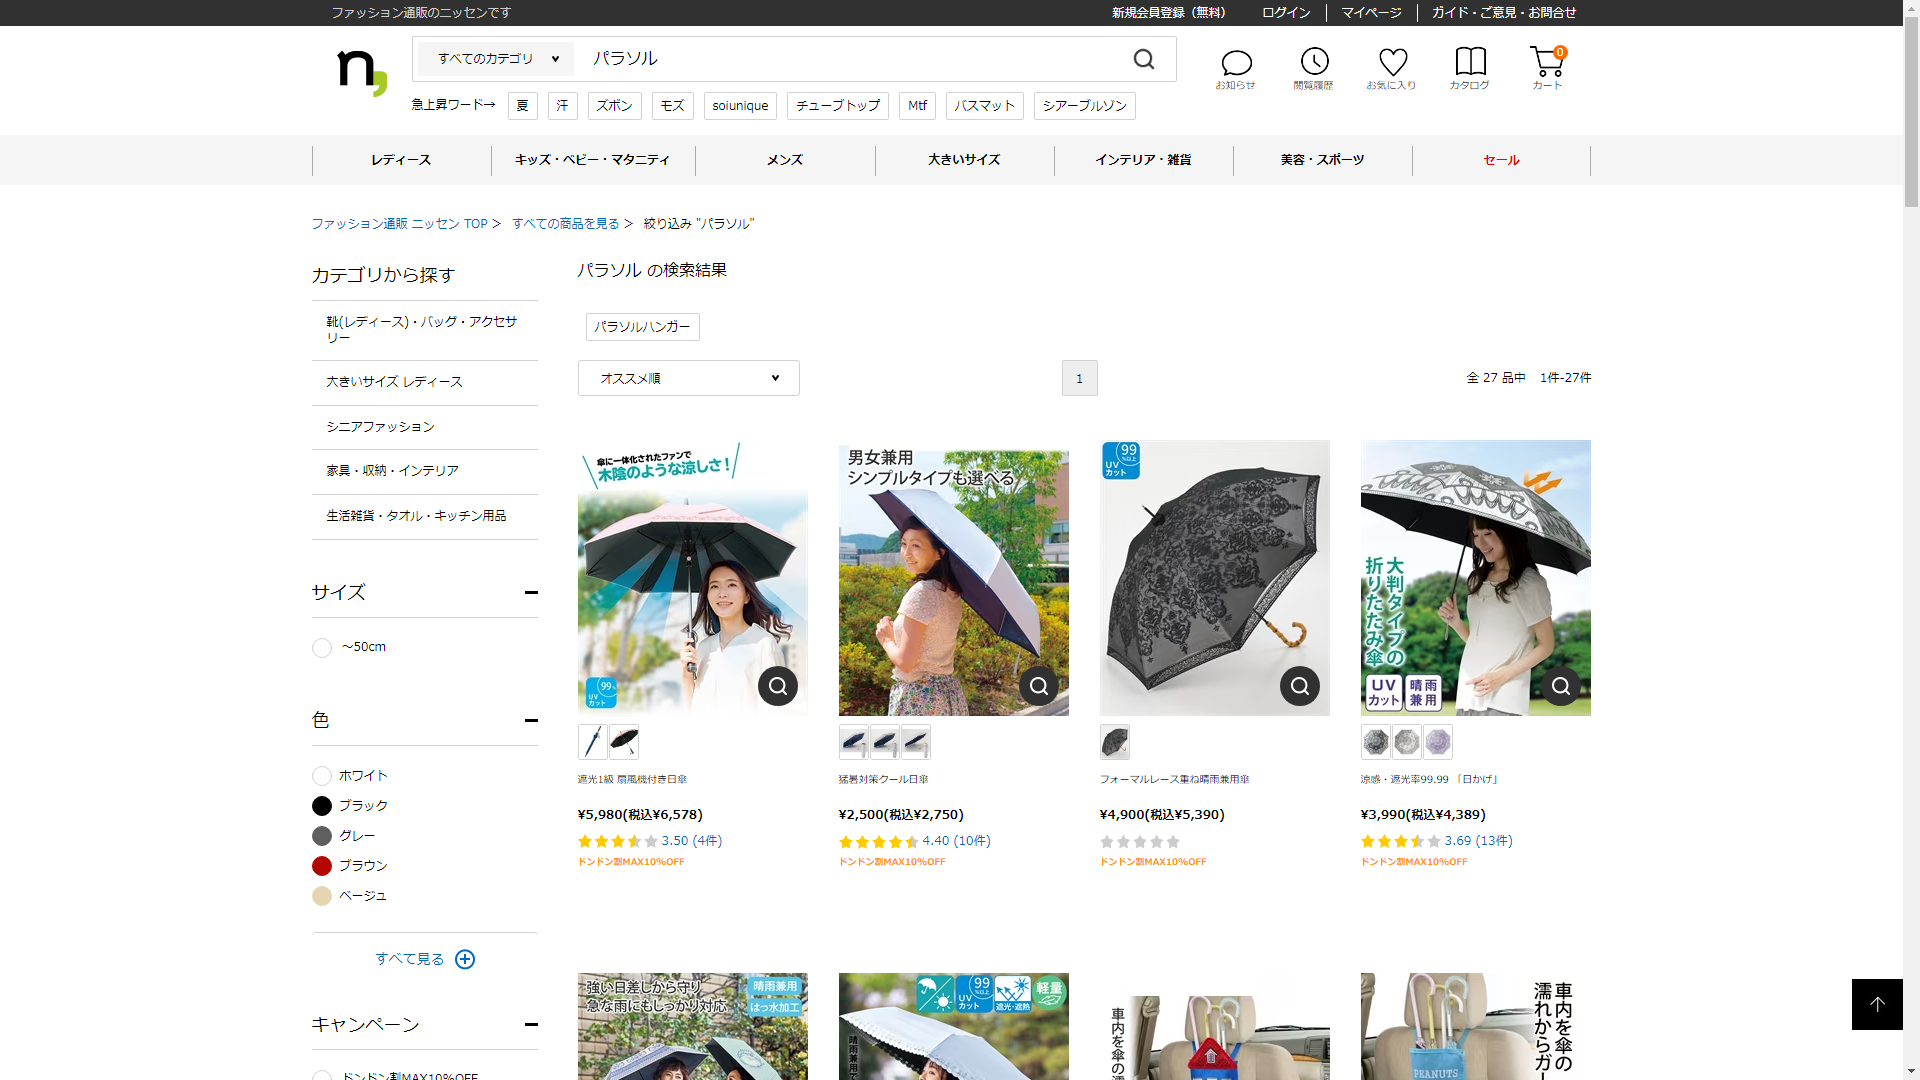Open the セール navigation tab
Image resolution: width=1920 pixels, height=1080 pixels.
(x=1501, y=160)
